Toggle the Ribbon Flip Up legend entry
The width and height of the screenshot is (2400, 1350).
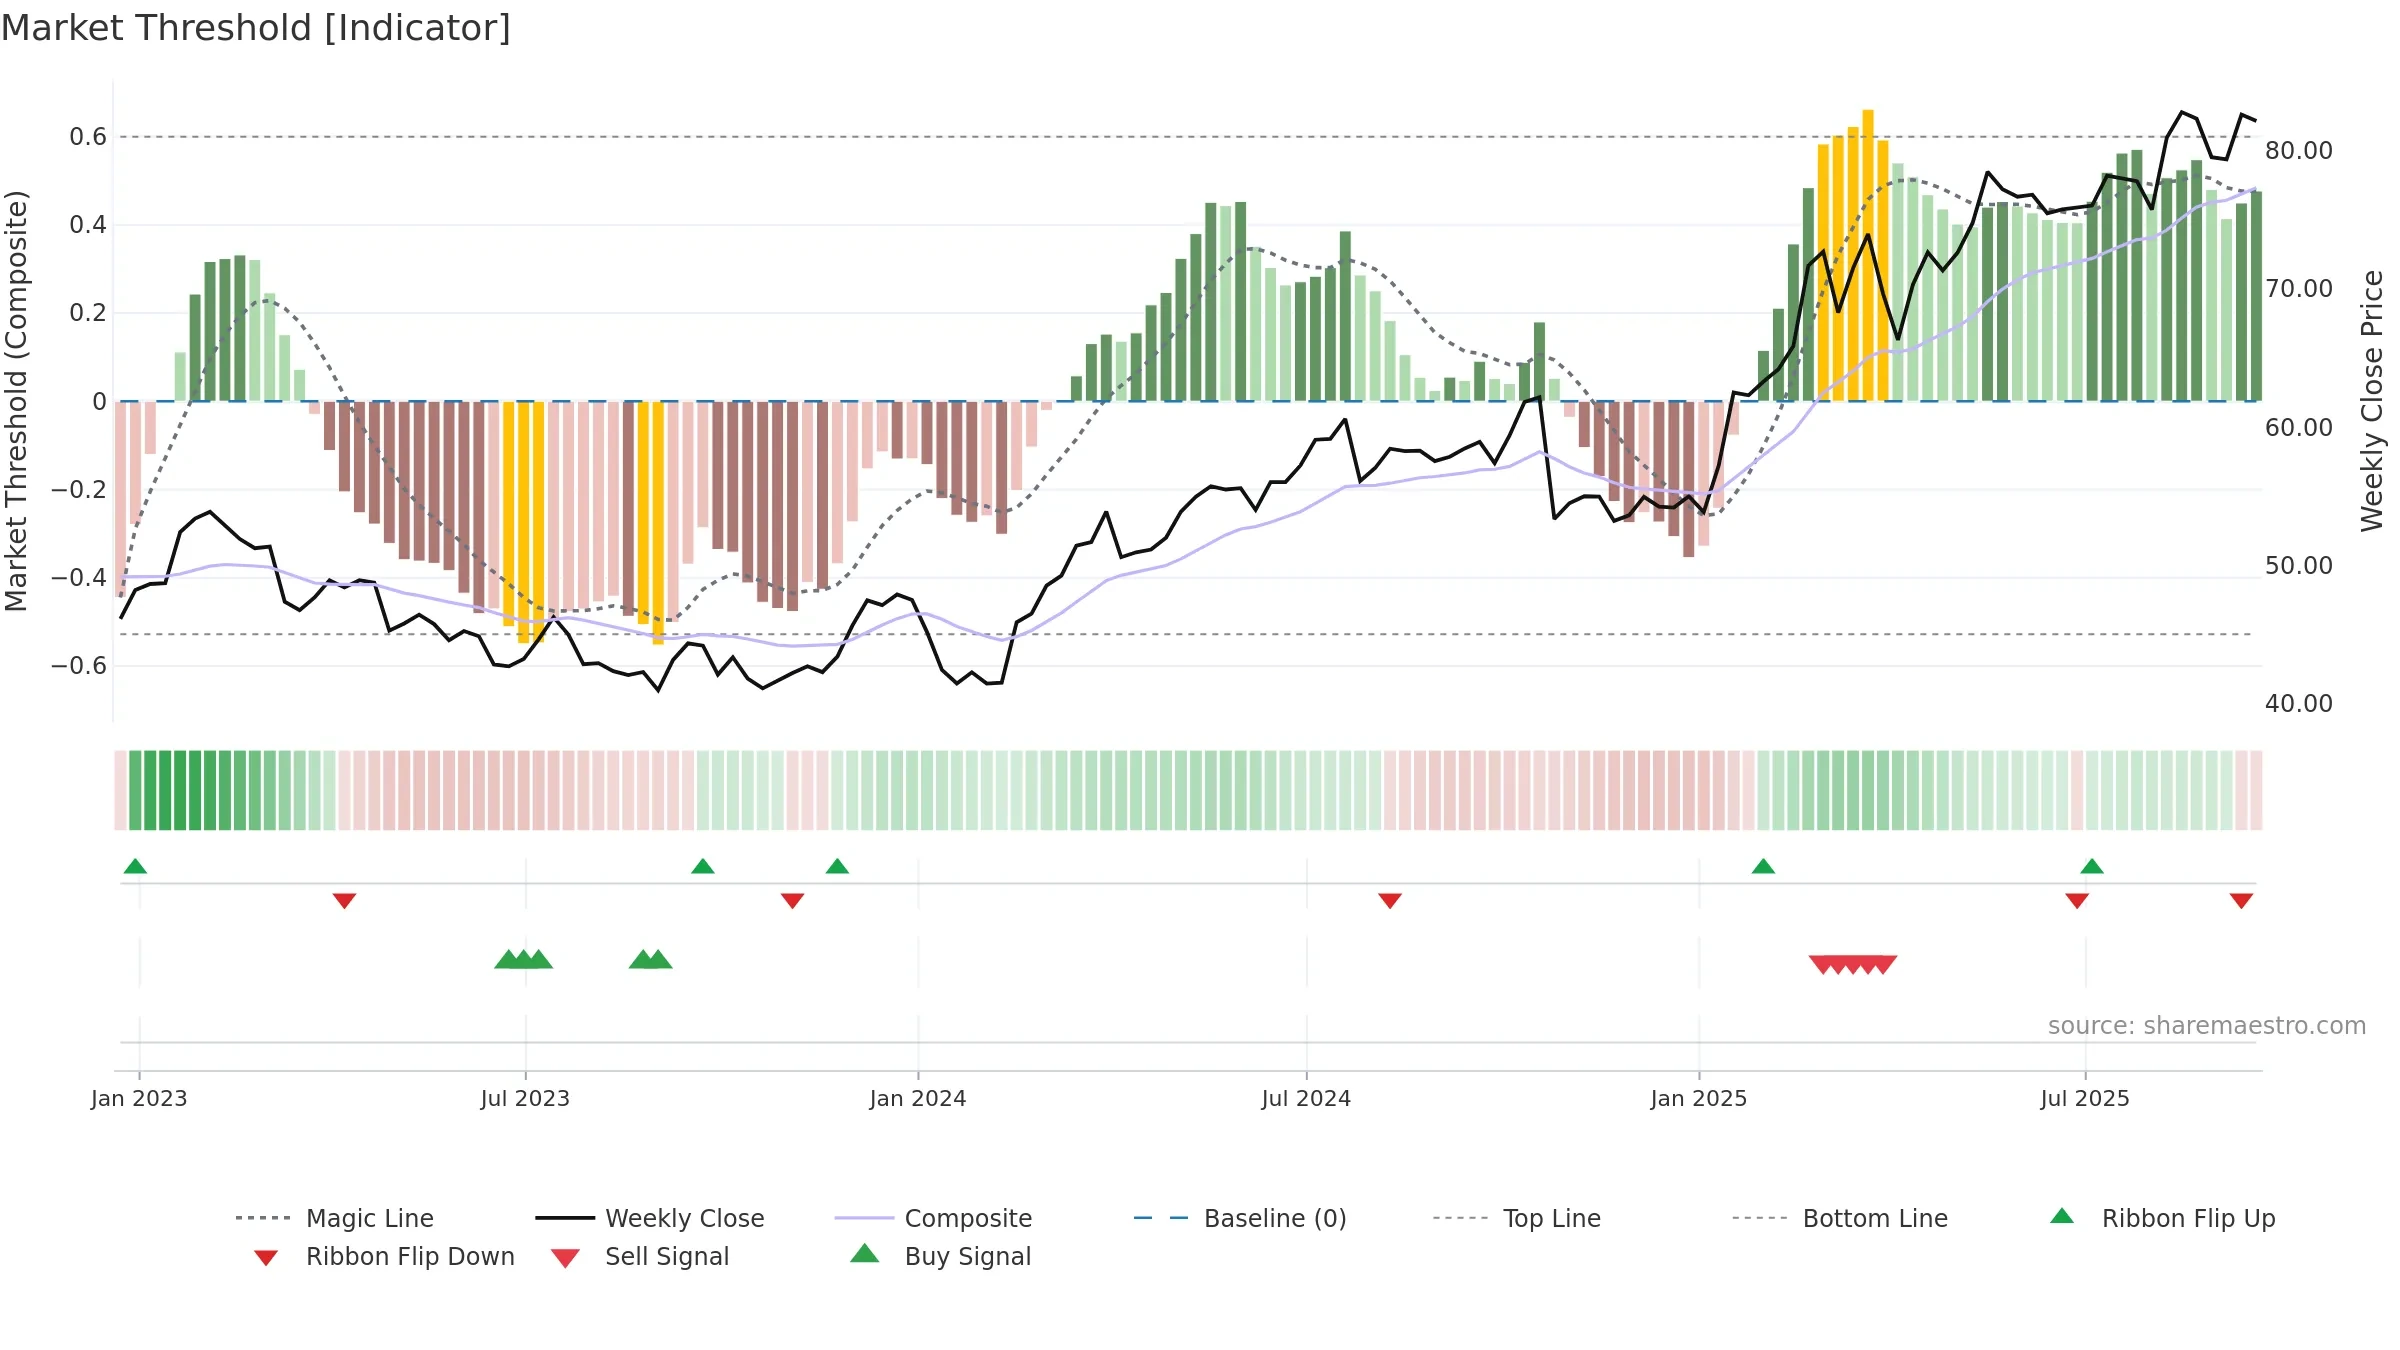point(2163,1218)
